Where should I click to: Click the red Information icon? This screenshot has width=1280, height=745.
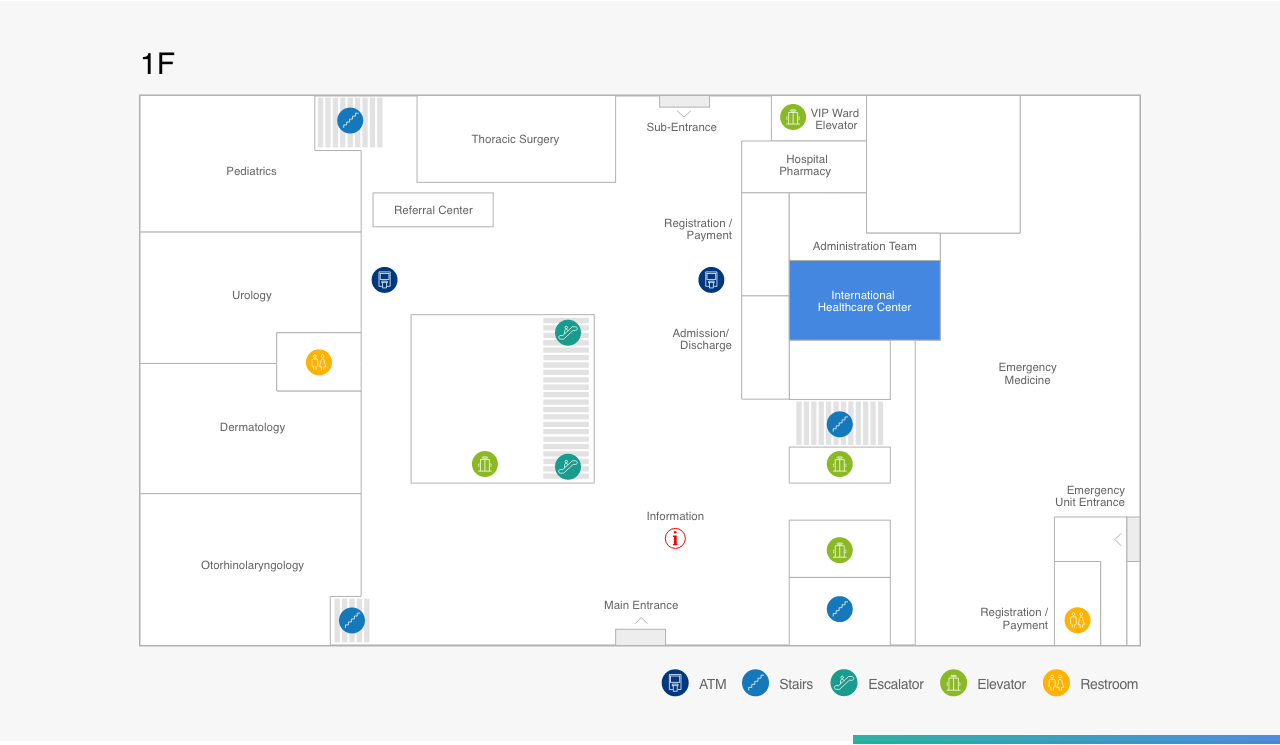[x=675, y=539]
